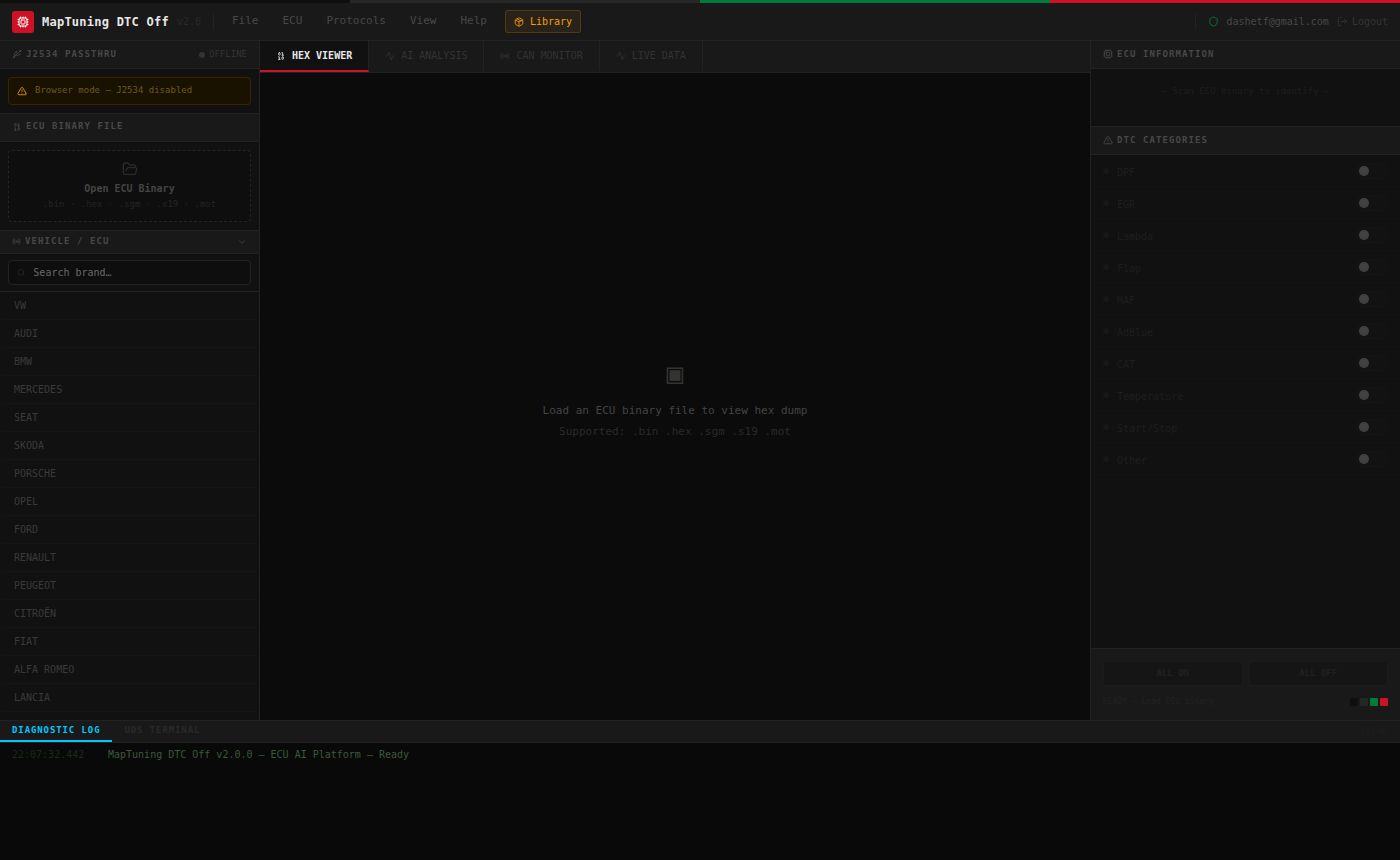Toggle the Flap category switch
This screenshot has width=1400, height=860.
pos(1372,267)
